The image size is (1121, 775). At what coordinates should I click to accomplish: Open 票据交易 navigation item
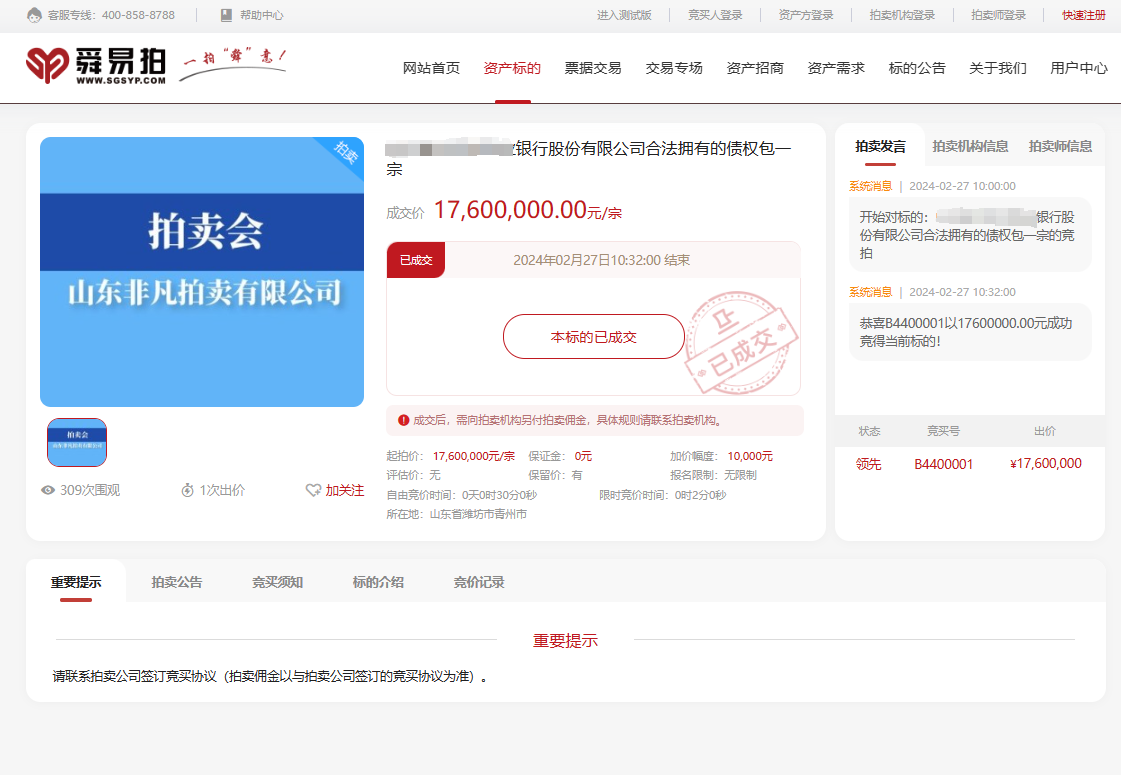pyautogui.click(x=593, y=68)
